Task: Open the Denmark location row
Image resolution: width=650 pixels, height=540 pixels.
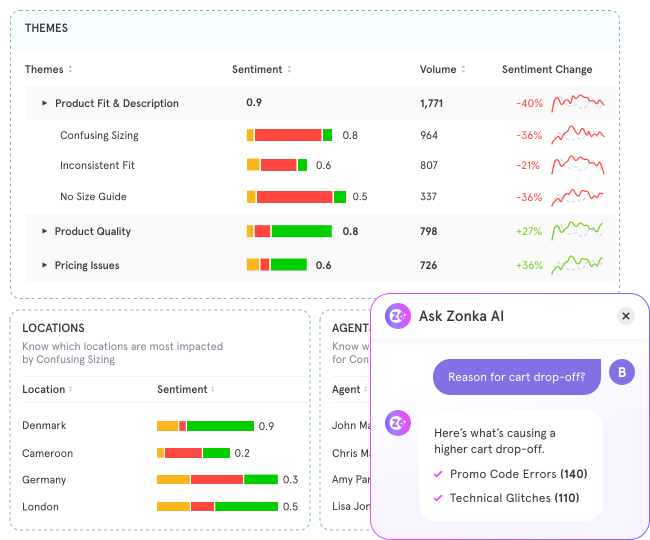Action: coord(44,426)
